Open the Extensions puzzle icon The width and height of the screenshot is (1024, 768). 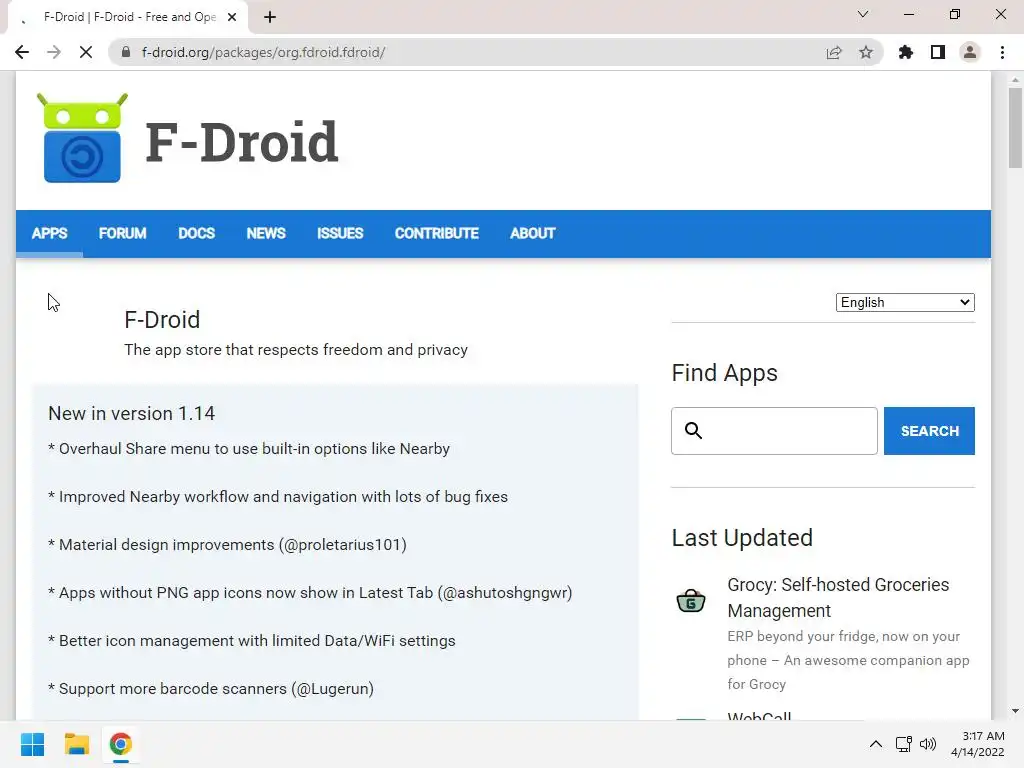(906, 52)
